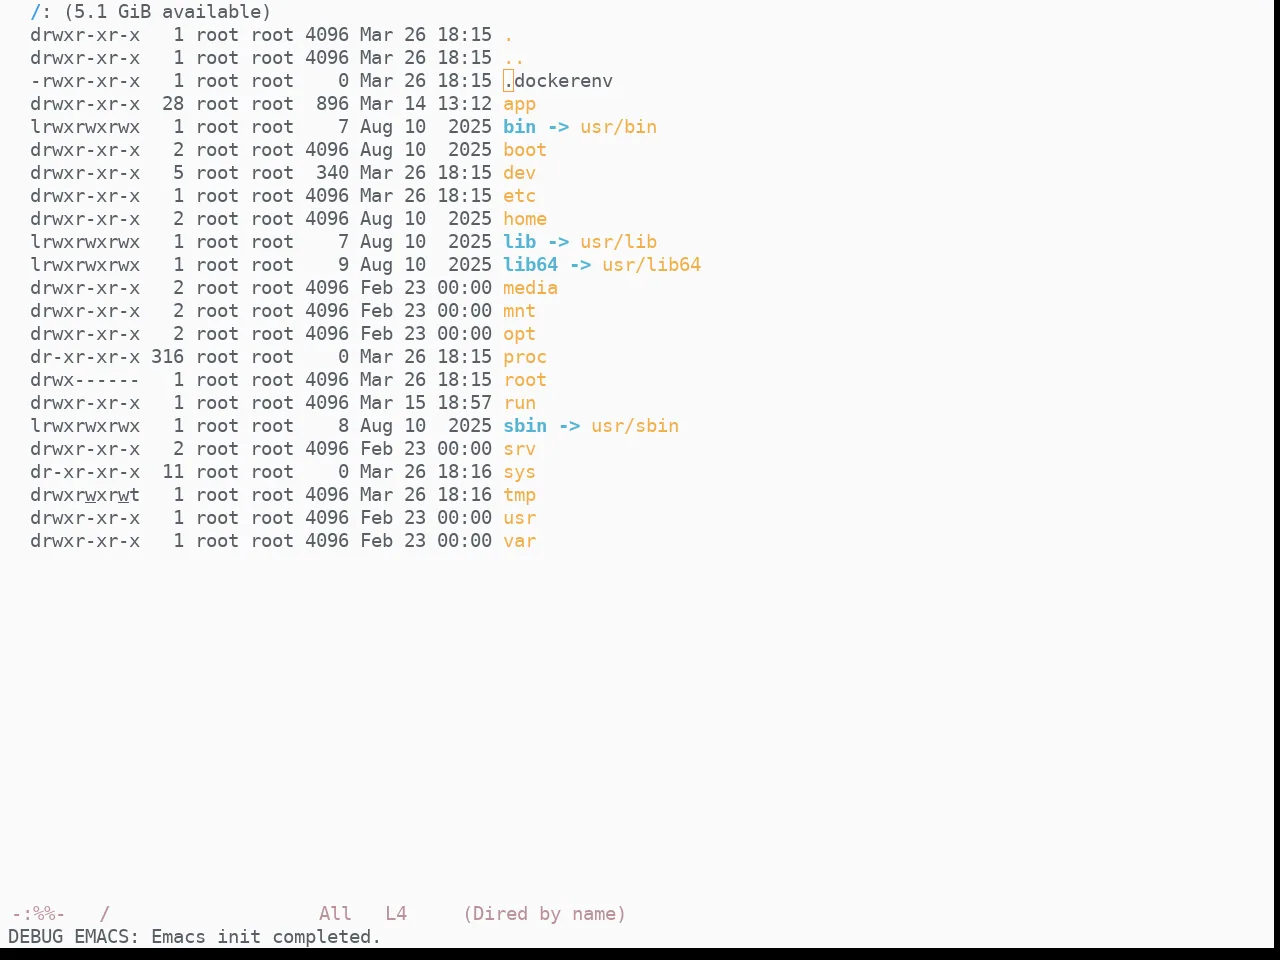Open the home directory entry
The image size is (1280, 960).
coord(525,219)
